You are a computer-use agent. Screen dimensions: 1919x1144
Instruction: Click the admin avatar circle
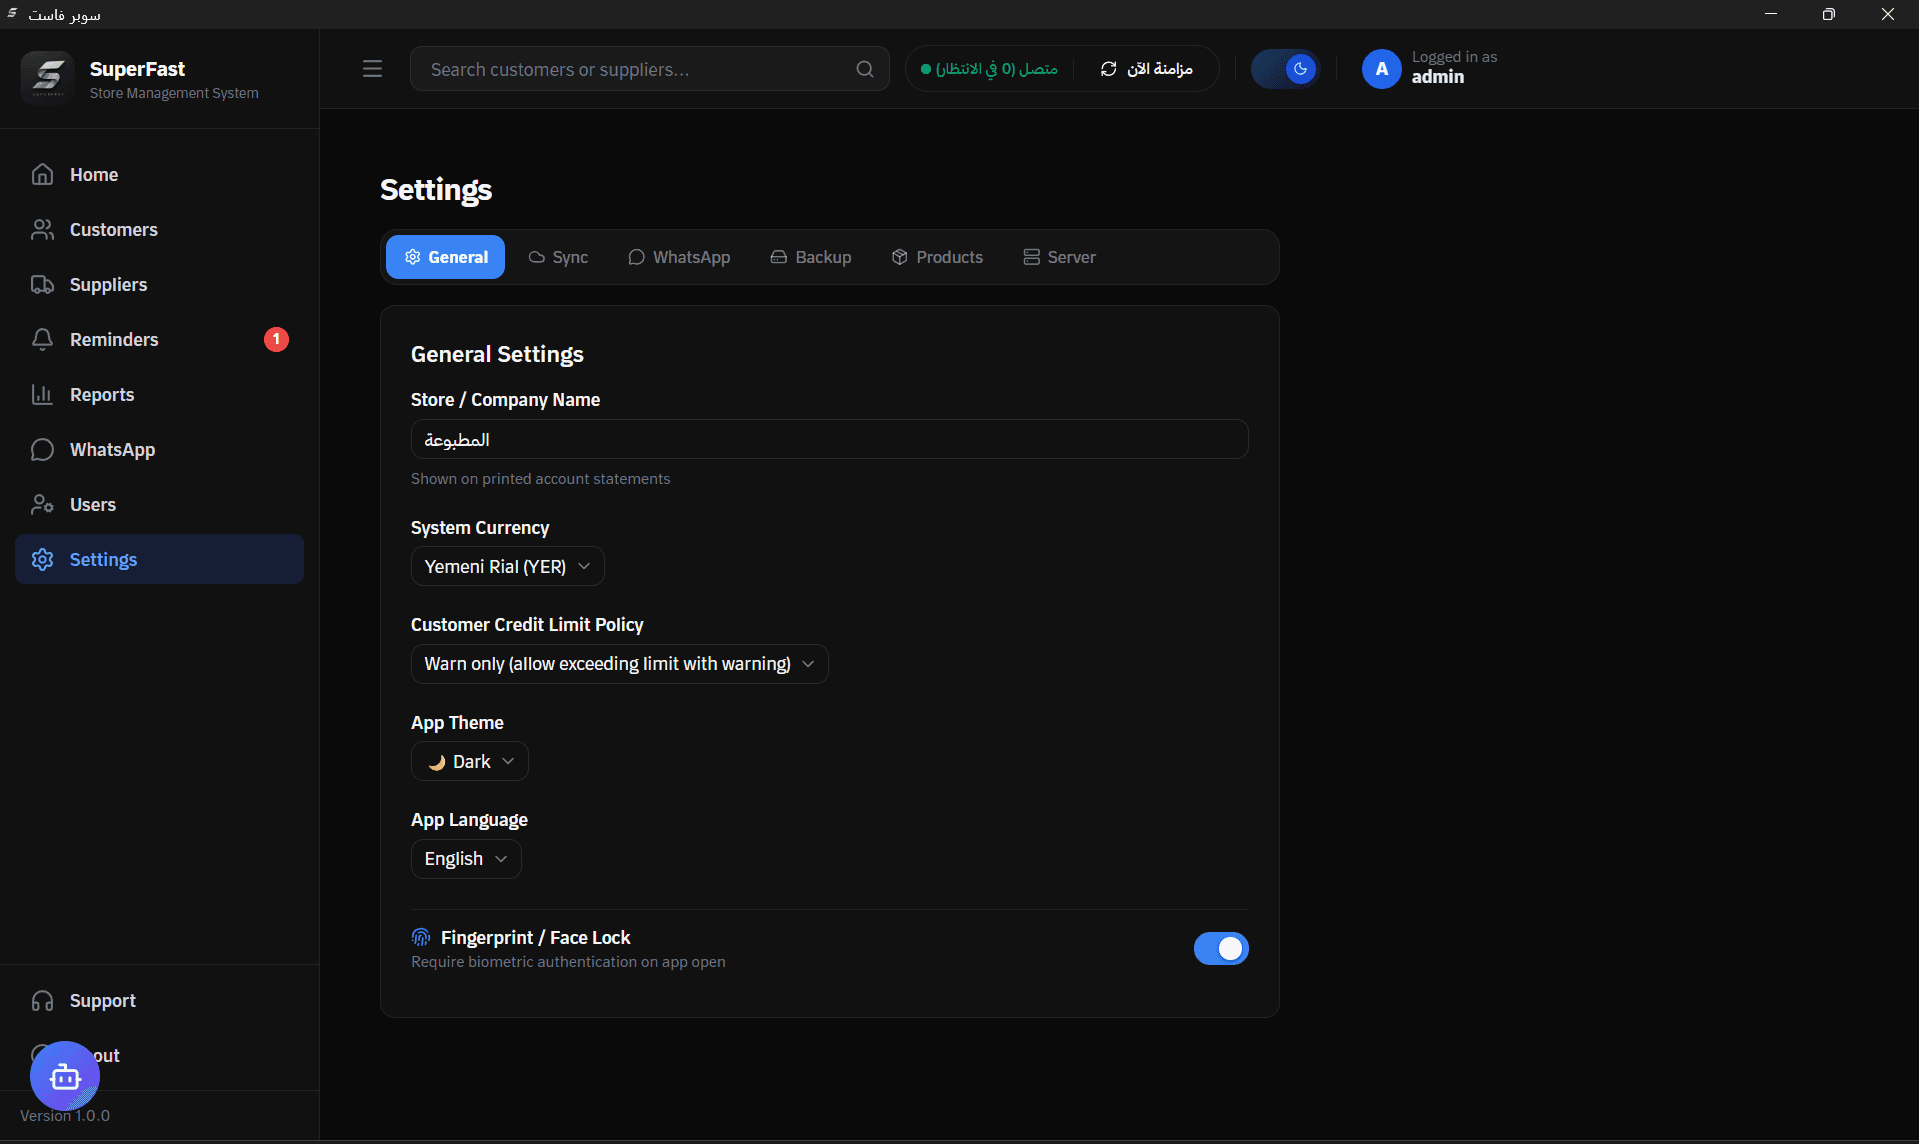(1381, 69)
